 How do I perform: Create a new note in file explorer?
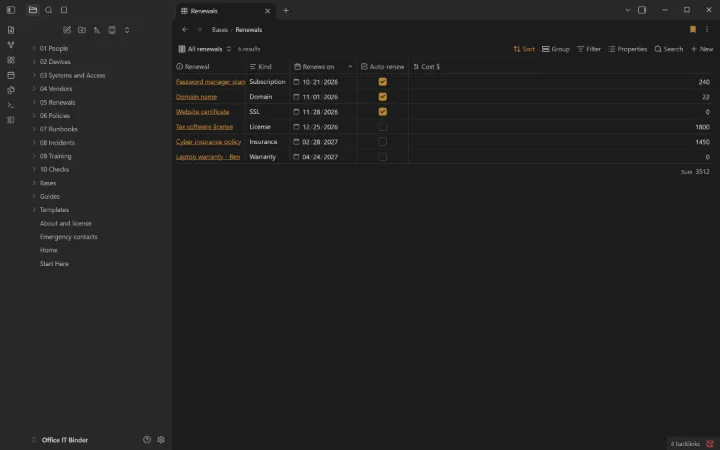click(67, 30)
